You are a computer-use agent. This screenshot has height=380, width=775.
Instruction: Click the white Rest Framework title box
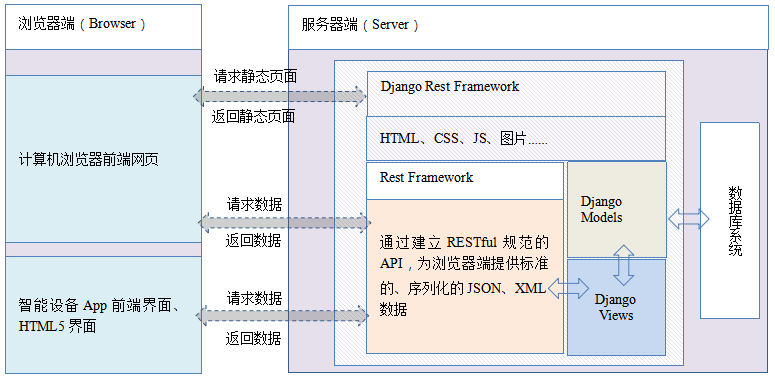pos(465,181)
